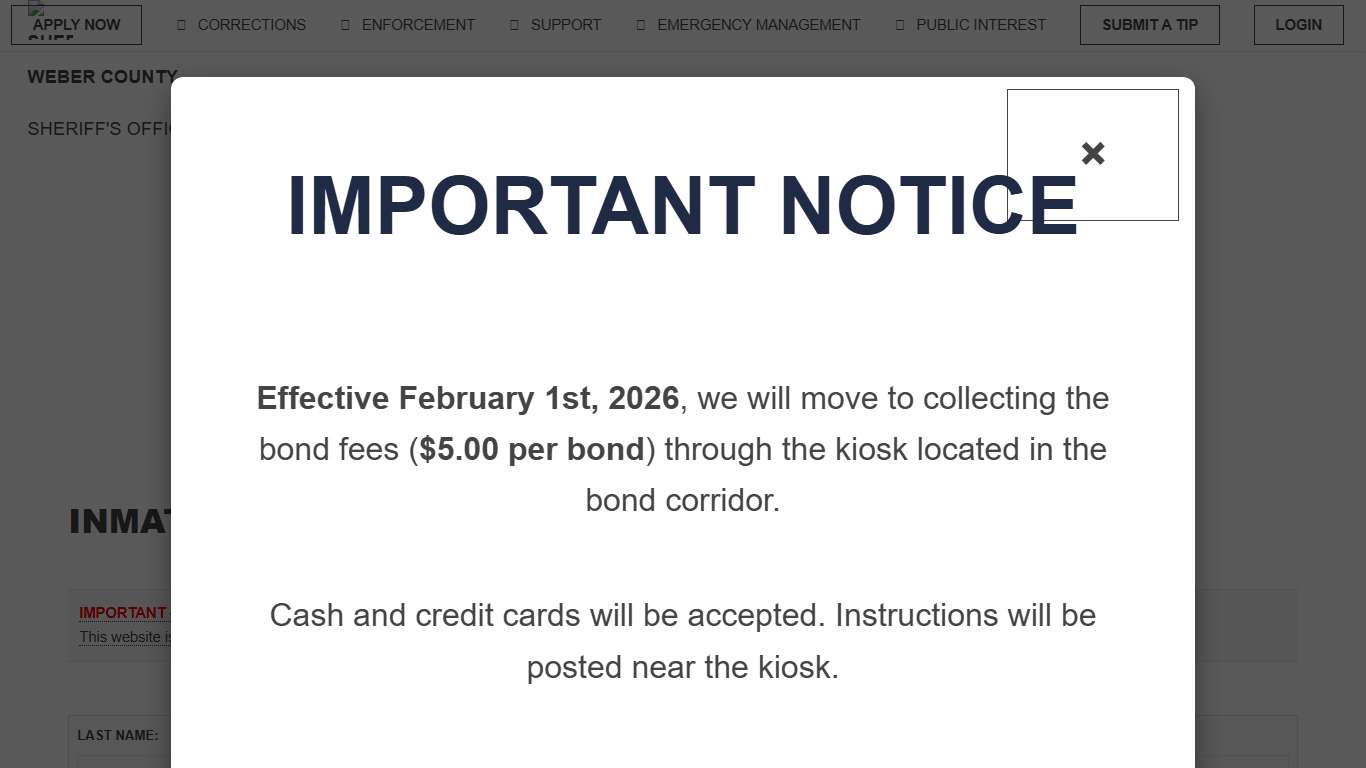Click the small icon beside Corrections
1366x768 pixels.
pos(182,25)
